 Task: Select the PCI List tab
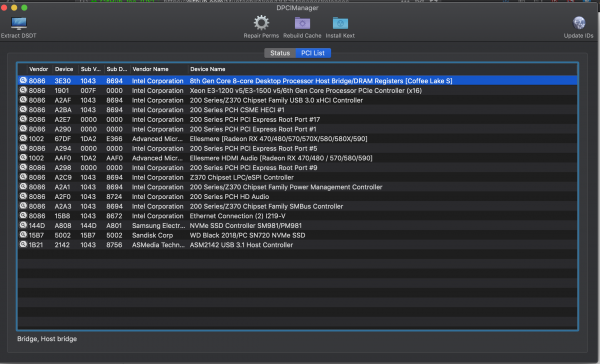313,53
